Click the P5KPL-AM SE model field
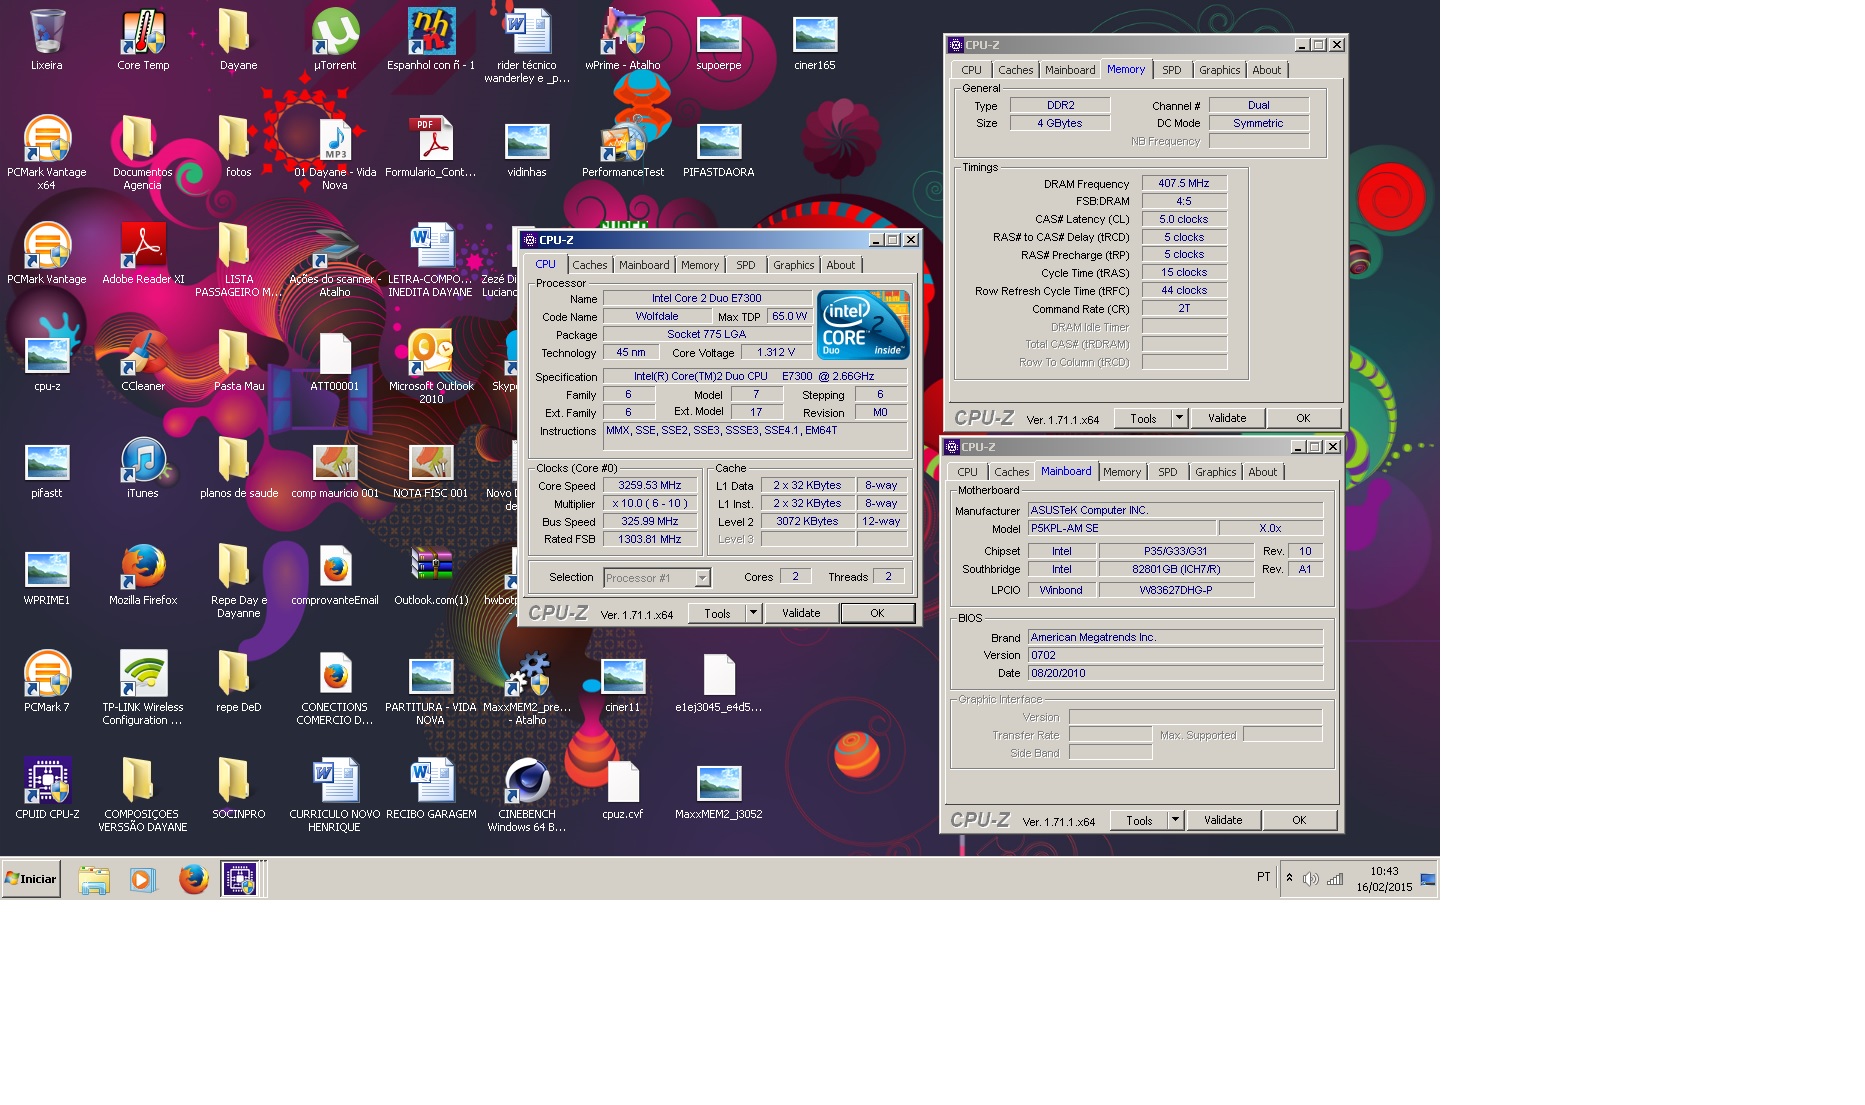Image resolution: width=1865 pixels, height=1105 pixels. tap(1122, 528)
